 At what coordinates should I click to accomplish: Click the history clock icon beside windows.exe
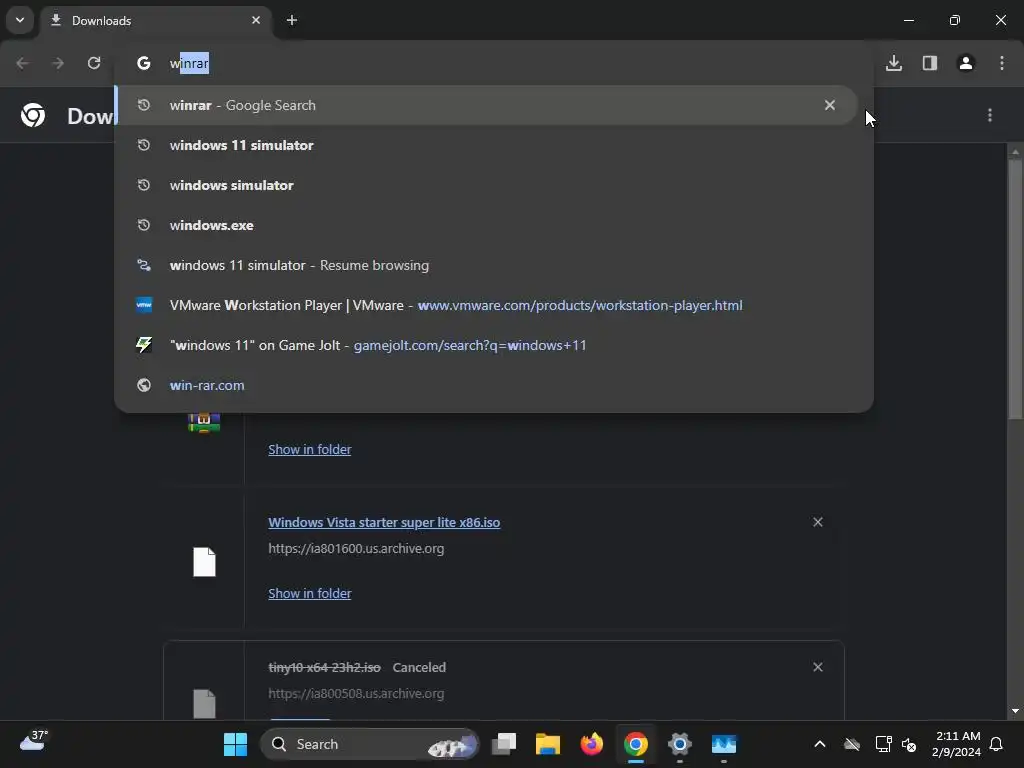(144, 225)
